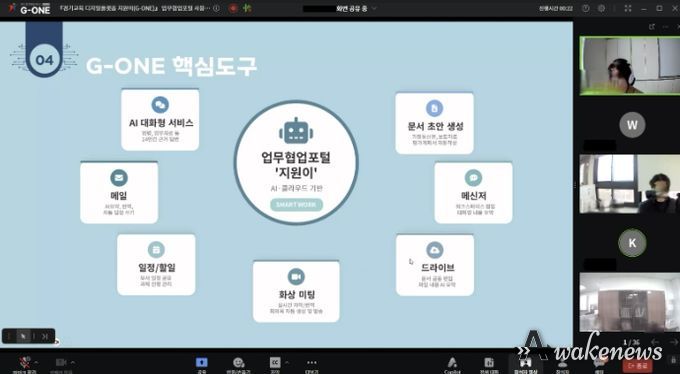Toggle the highlighted participant video view button
The width and height of the screenshot is (680, 374).
(525, 363)
